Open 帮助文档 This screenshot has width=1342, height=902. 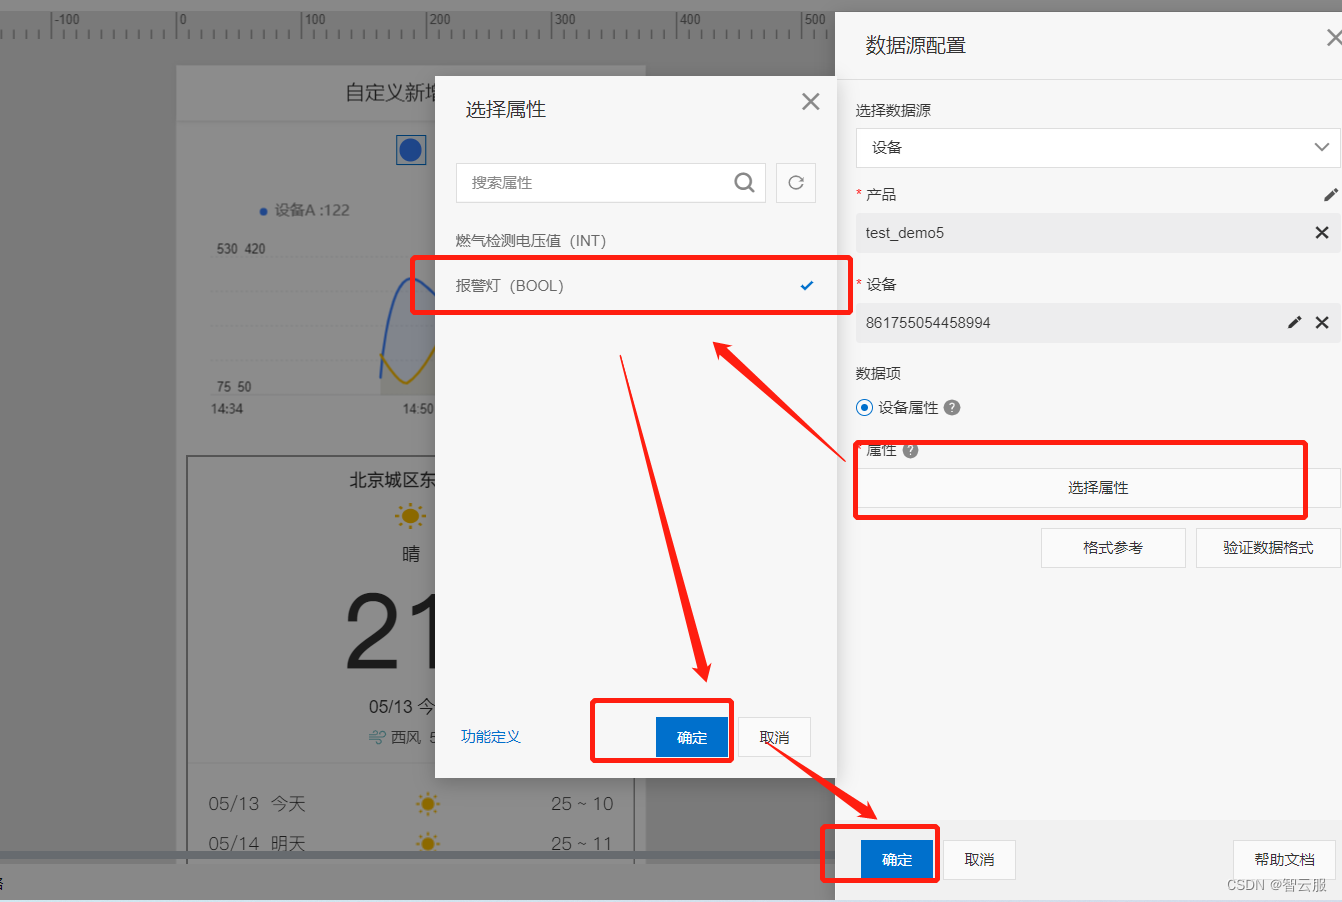[1284, 860]
